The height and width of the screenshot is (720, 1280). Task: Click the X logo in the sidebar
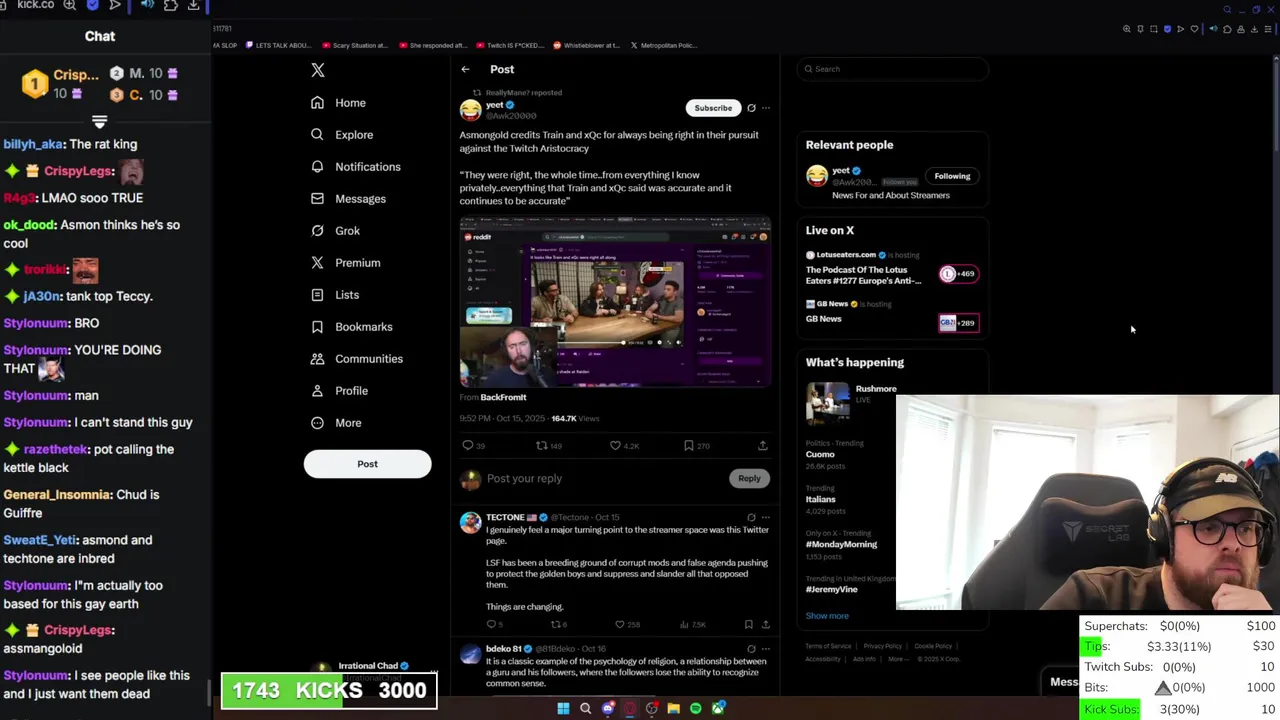click(x=318, y=70)
